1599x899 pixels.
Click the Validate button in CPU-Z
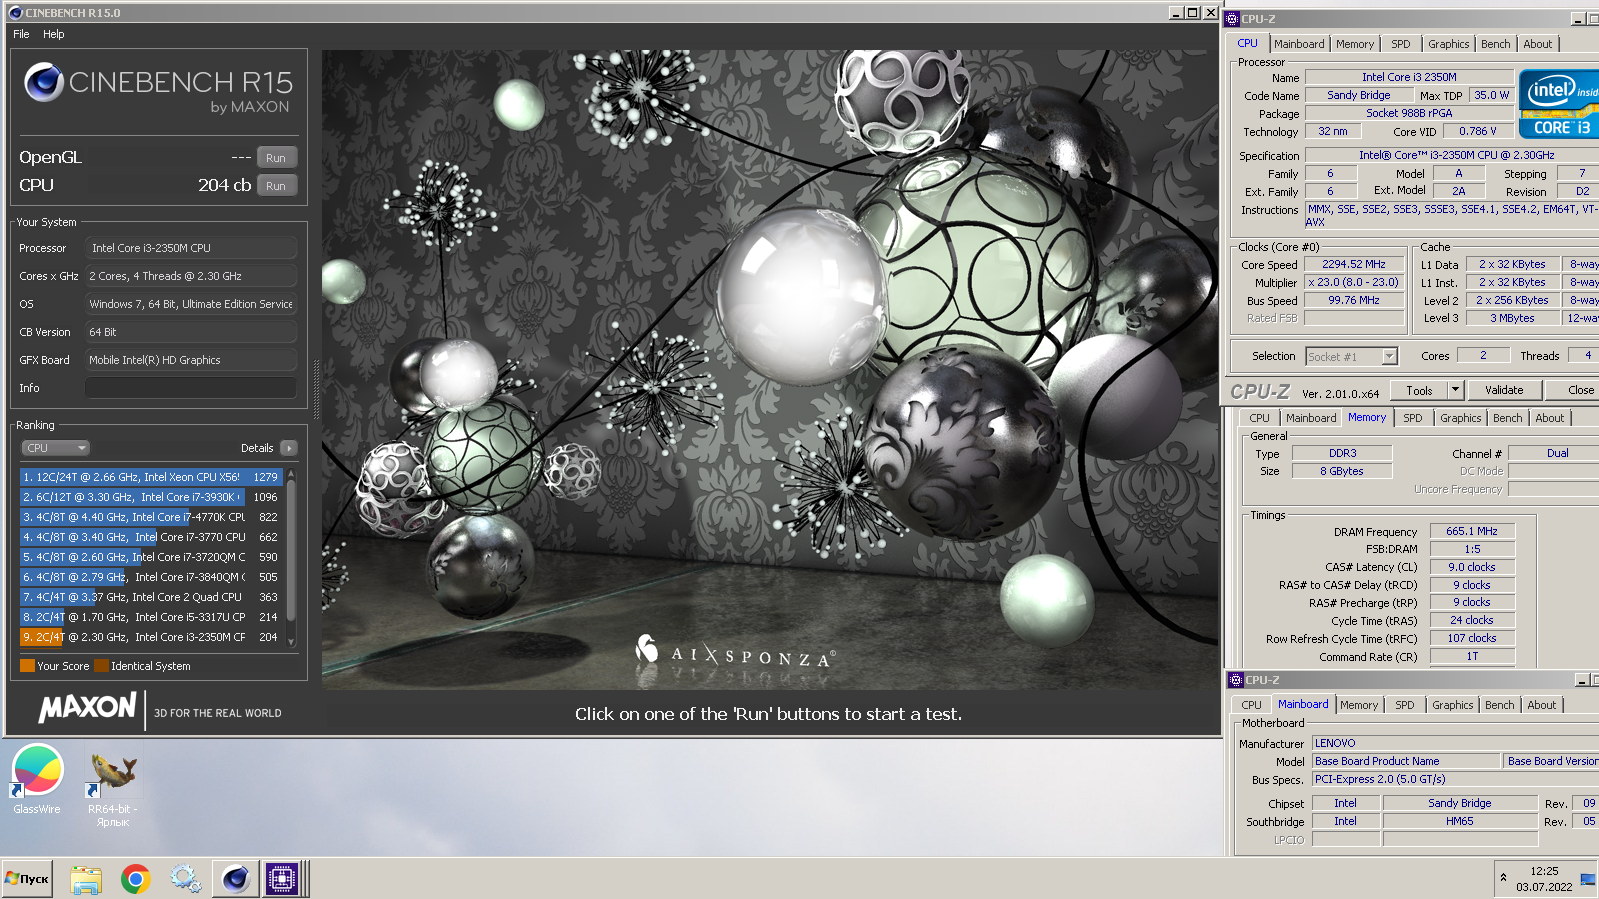click(1504, 391)
